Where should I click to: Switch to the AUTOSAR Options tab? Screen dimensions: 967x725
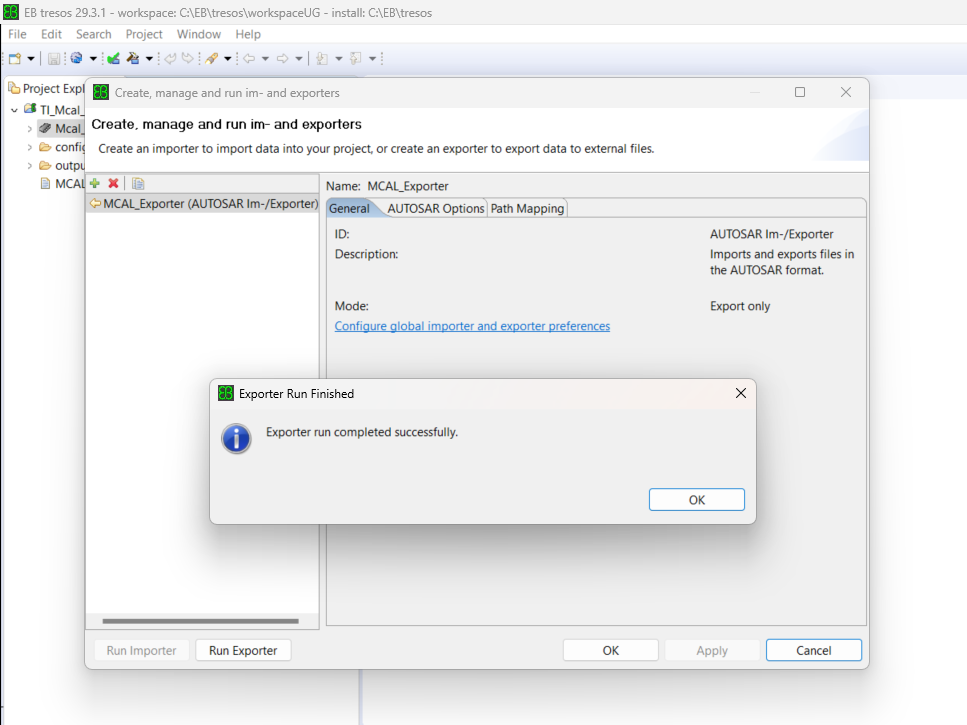click(435, 208)
